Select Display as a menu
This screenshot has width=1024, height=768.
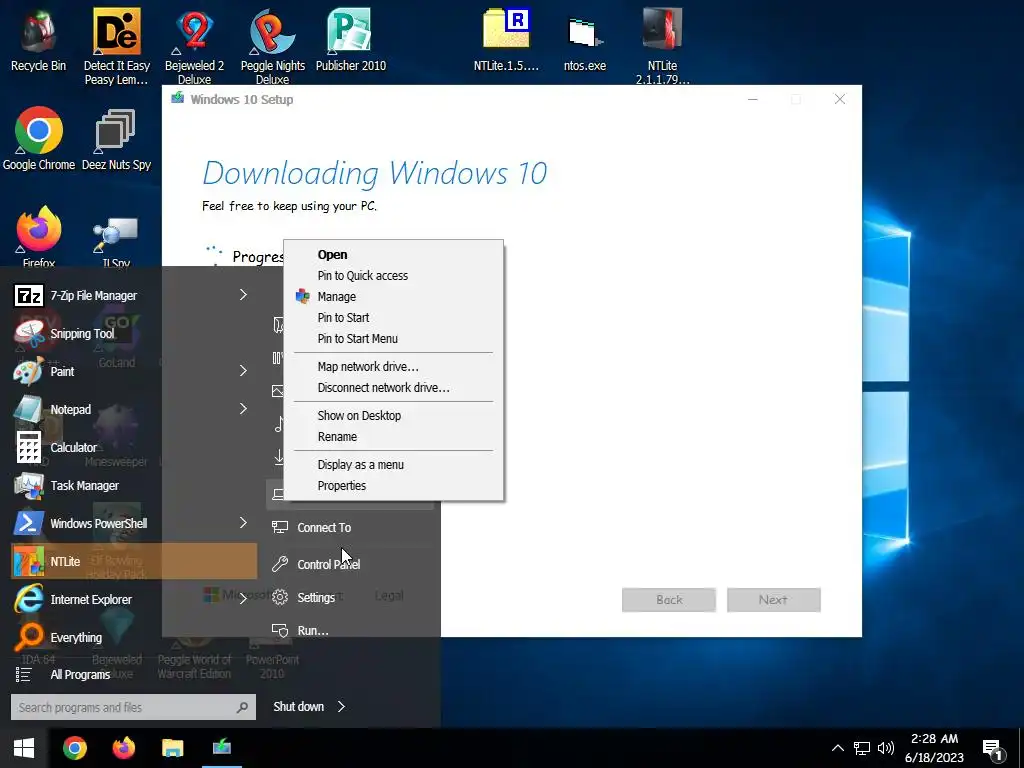pos(393,464)
